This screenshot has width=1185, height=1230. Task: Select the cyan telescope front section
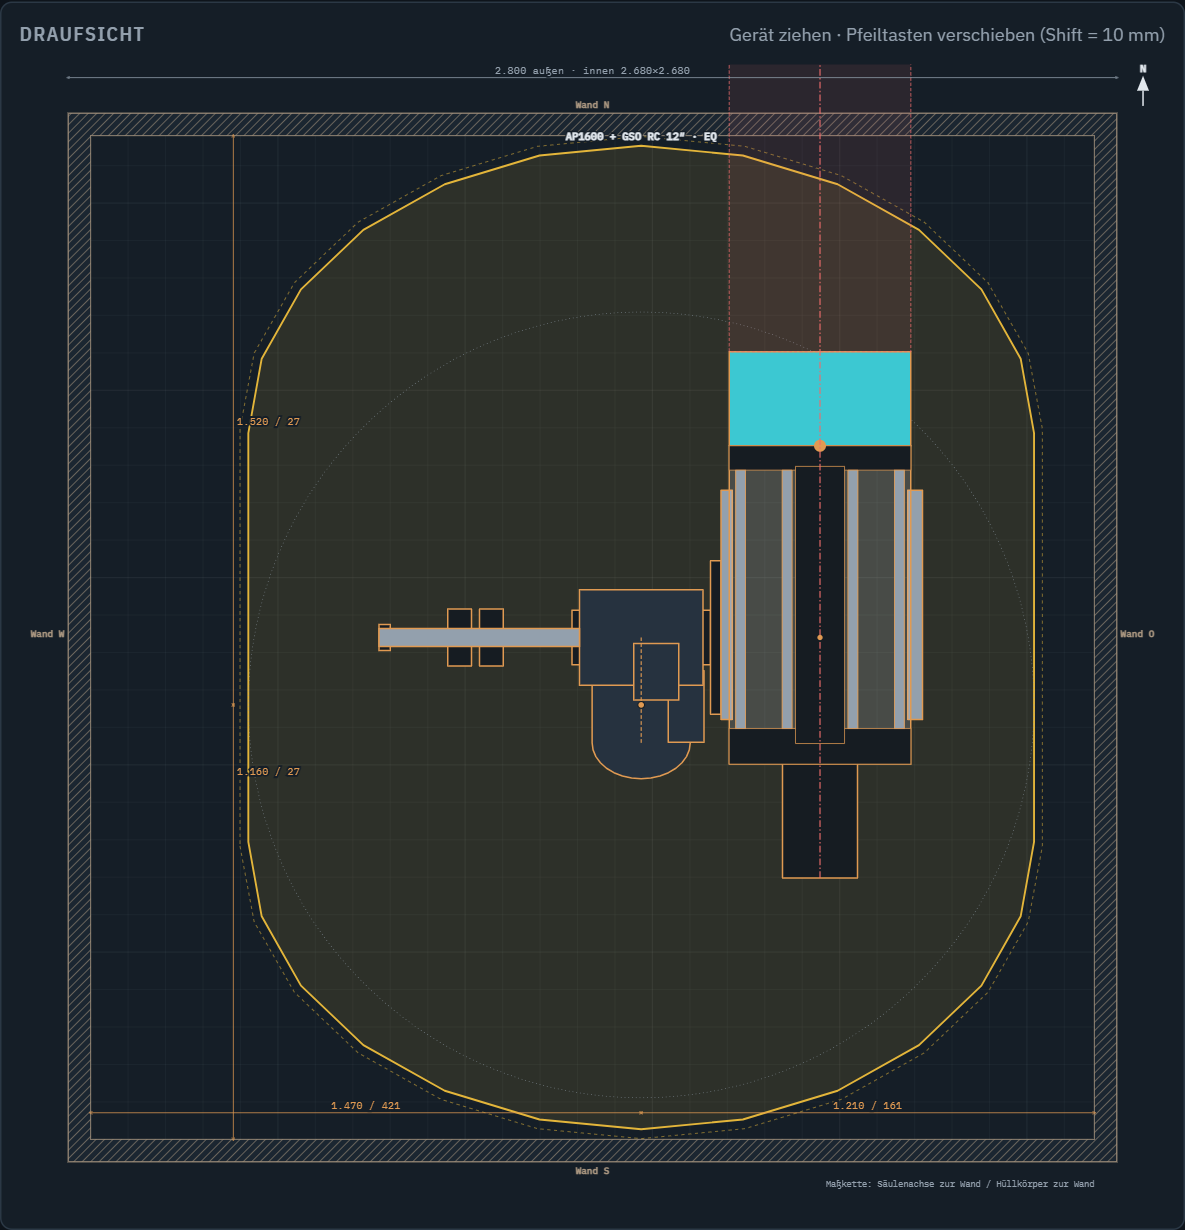coord(820,399)
